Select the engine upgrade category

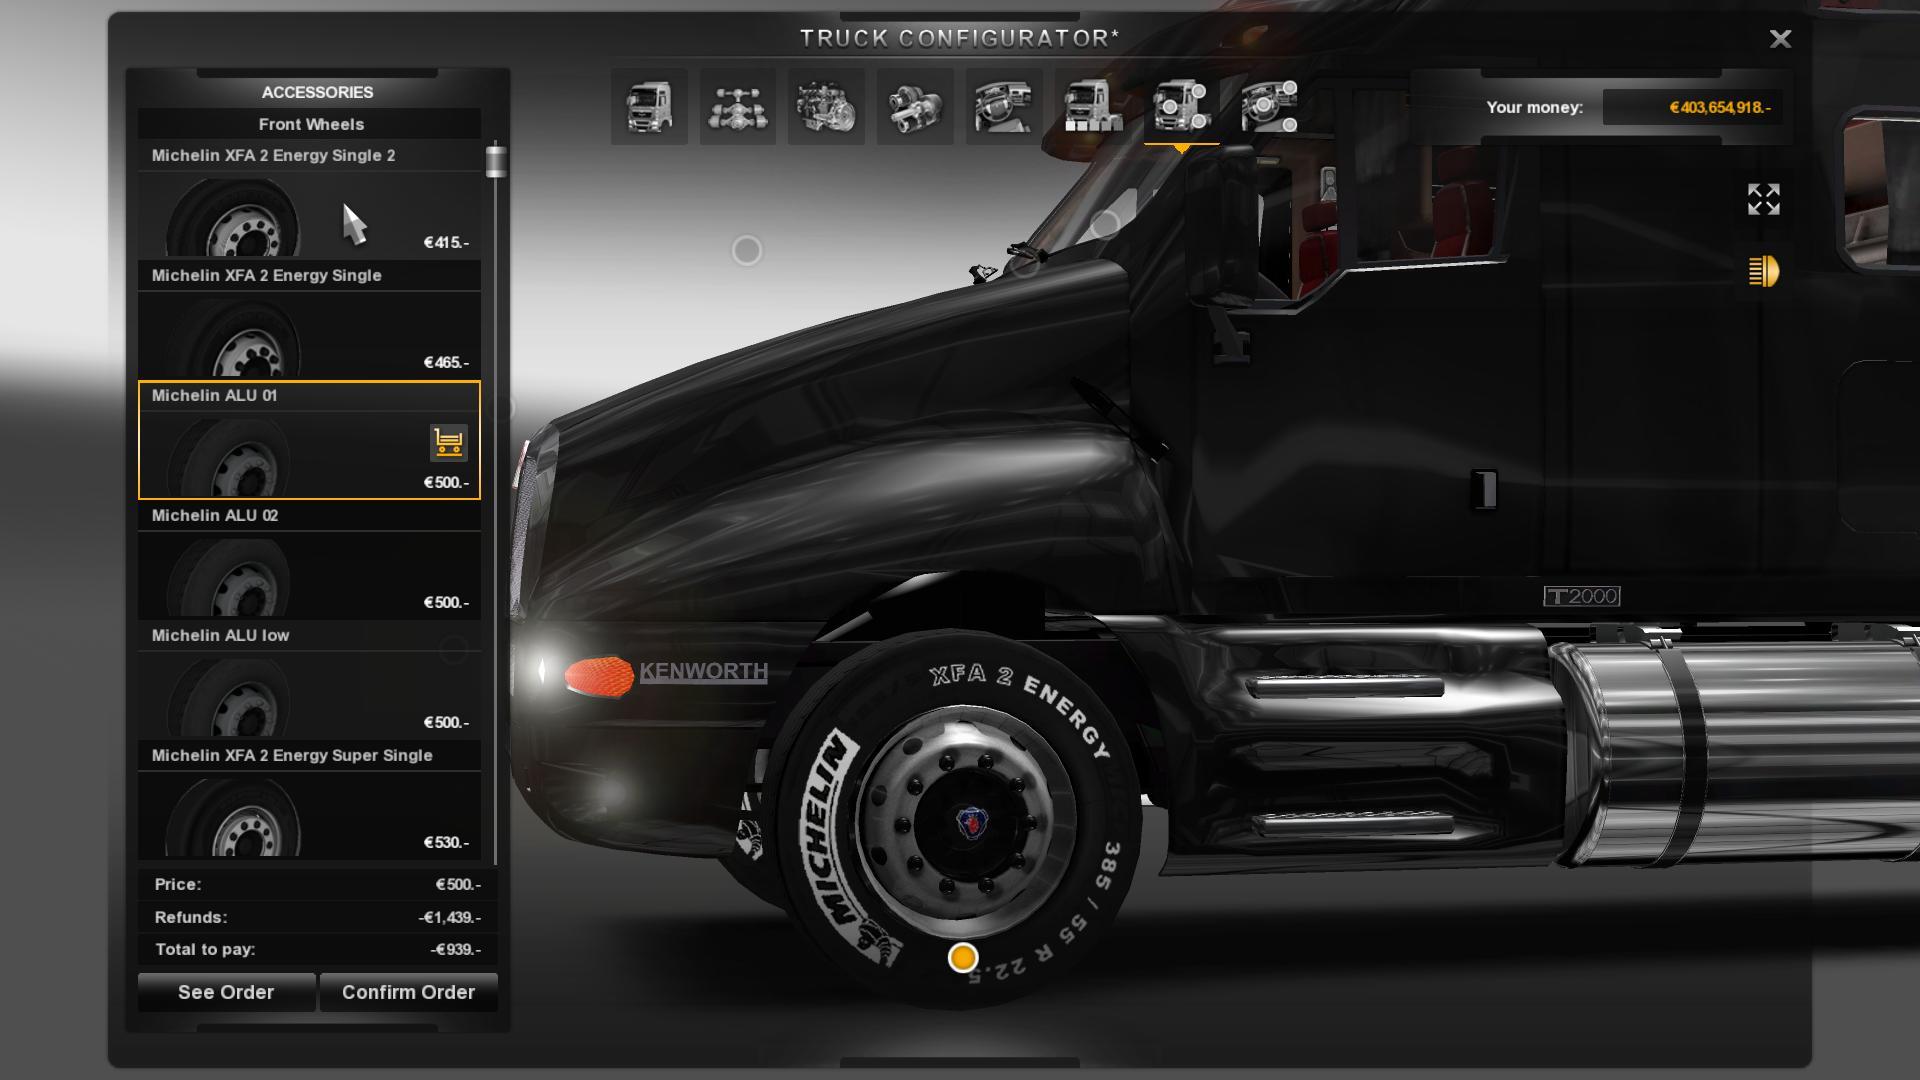826,106
